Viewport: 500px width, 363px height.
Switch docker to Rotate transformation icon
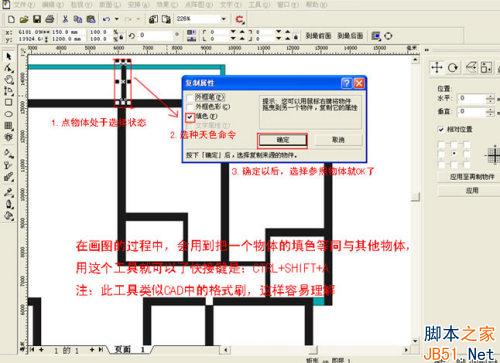[x=453, y=68]
